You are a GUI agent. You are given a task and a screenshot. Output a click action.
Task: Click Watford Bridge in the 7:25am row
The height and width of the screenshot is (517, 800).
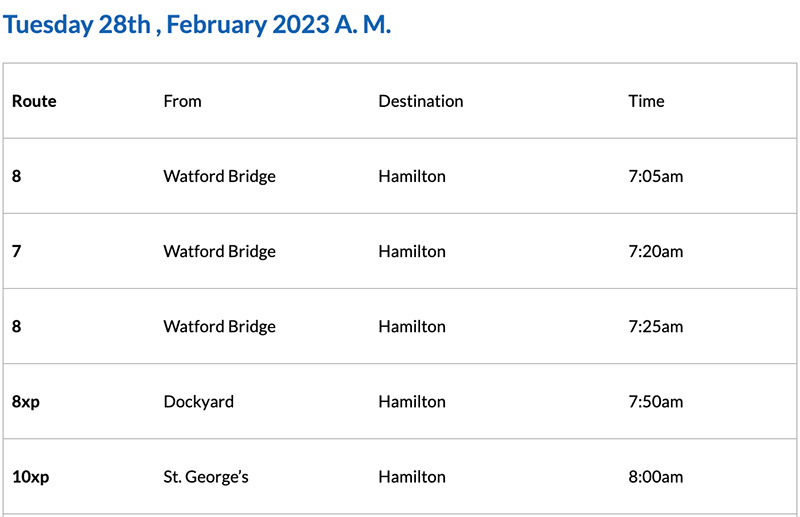[219, 326]
